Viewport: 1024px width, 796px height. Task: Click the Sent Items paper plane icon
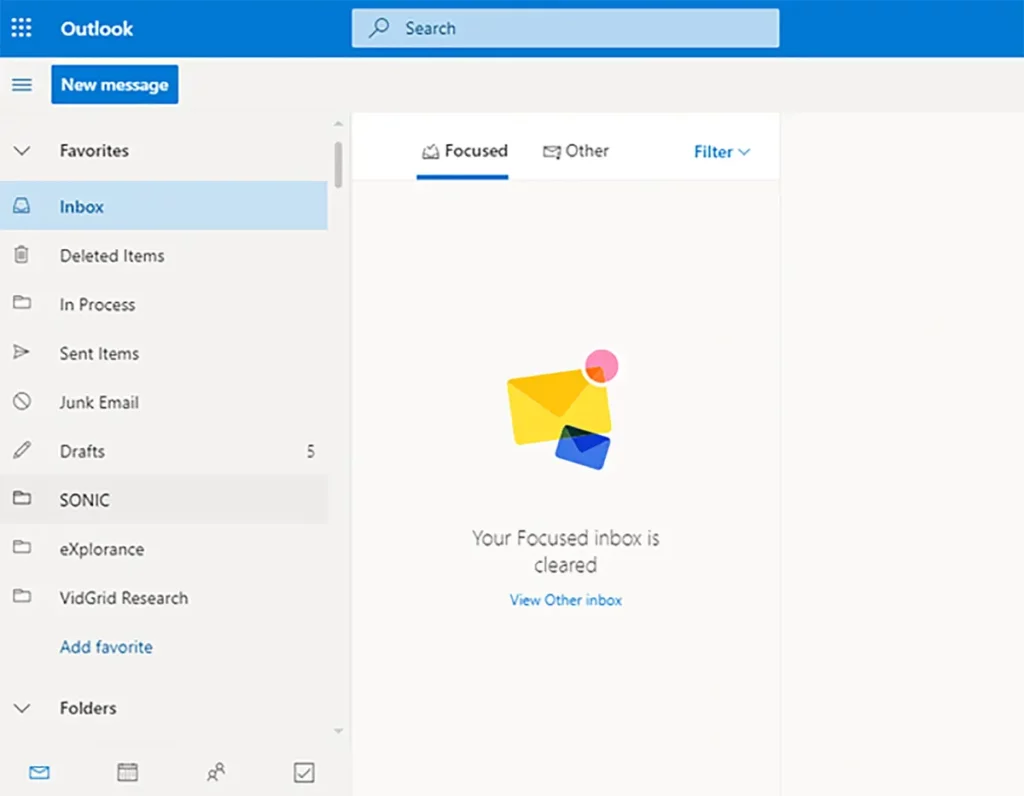(x=22, y=354)
